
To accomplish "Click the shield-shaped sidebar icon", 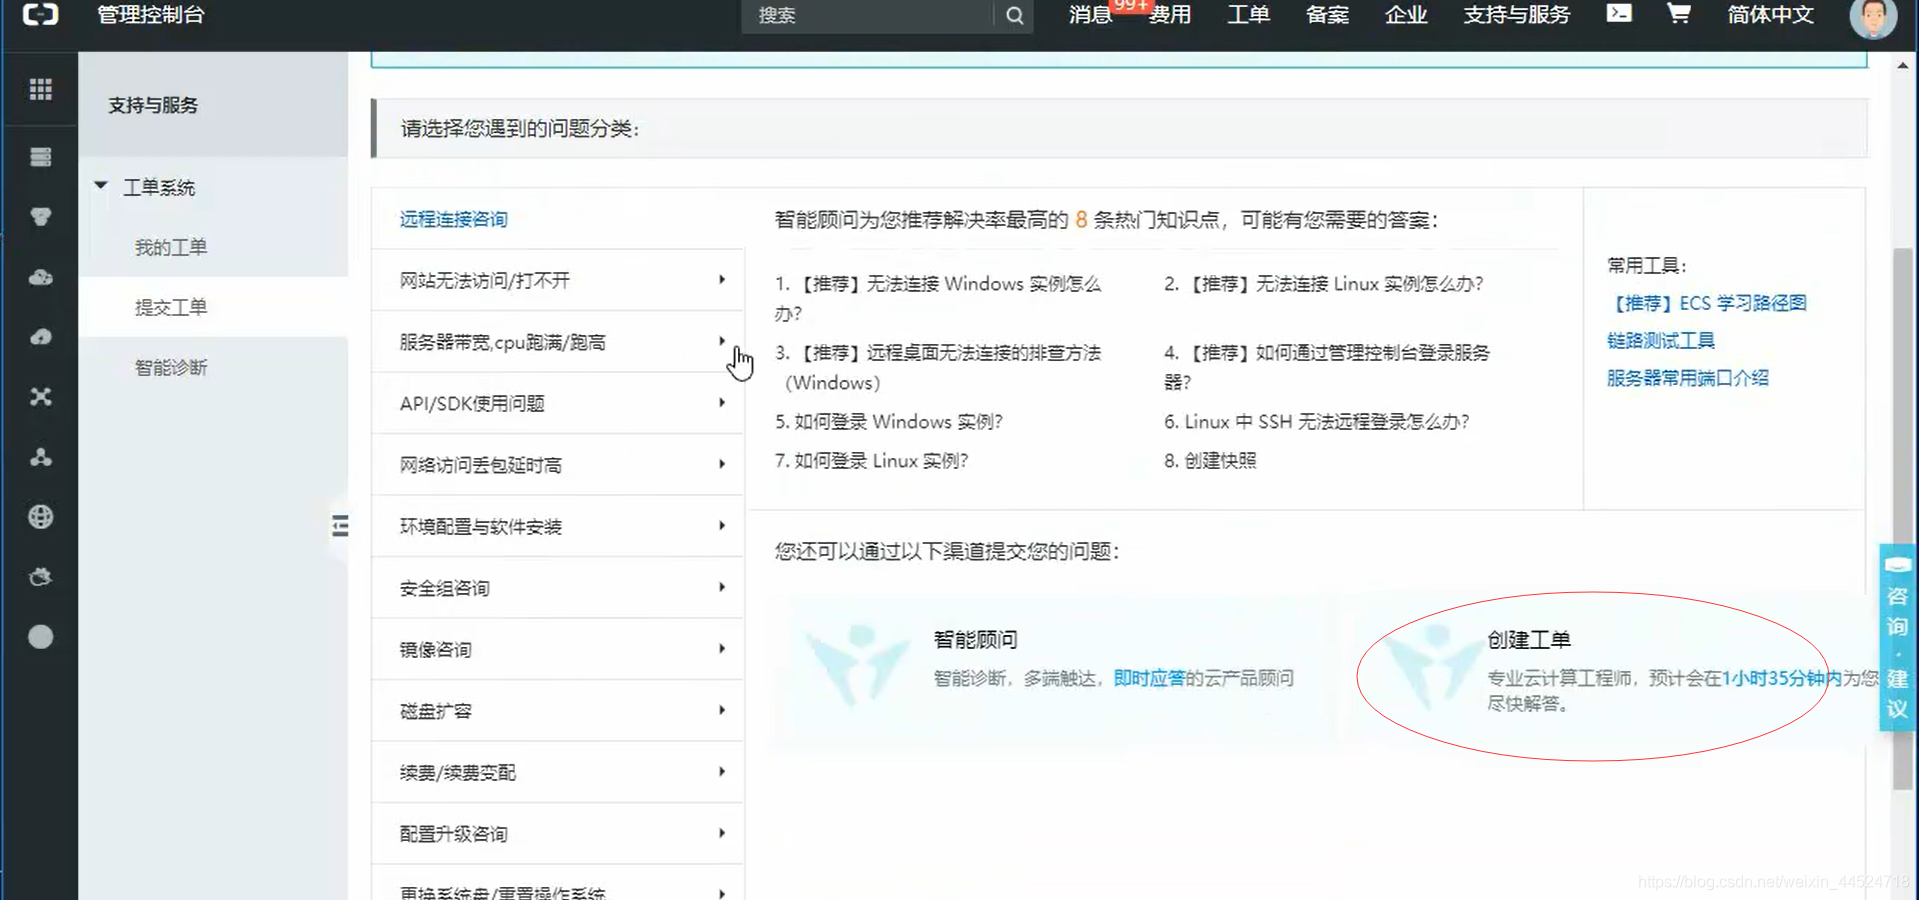I will tap(40, 217).
